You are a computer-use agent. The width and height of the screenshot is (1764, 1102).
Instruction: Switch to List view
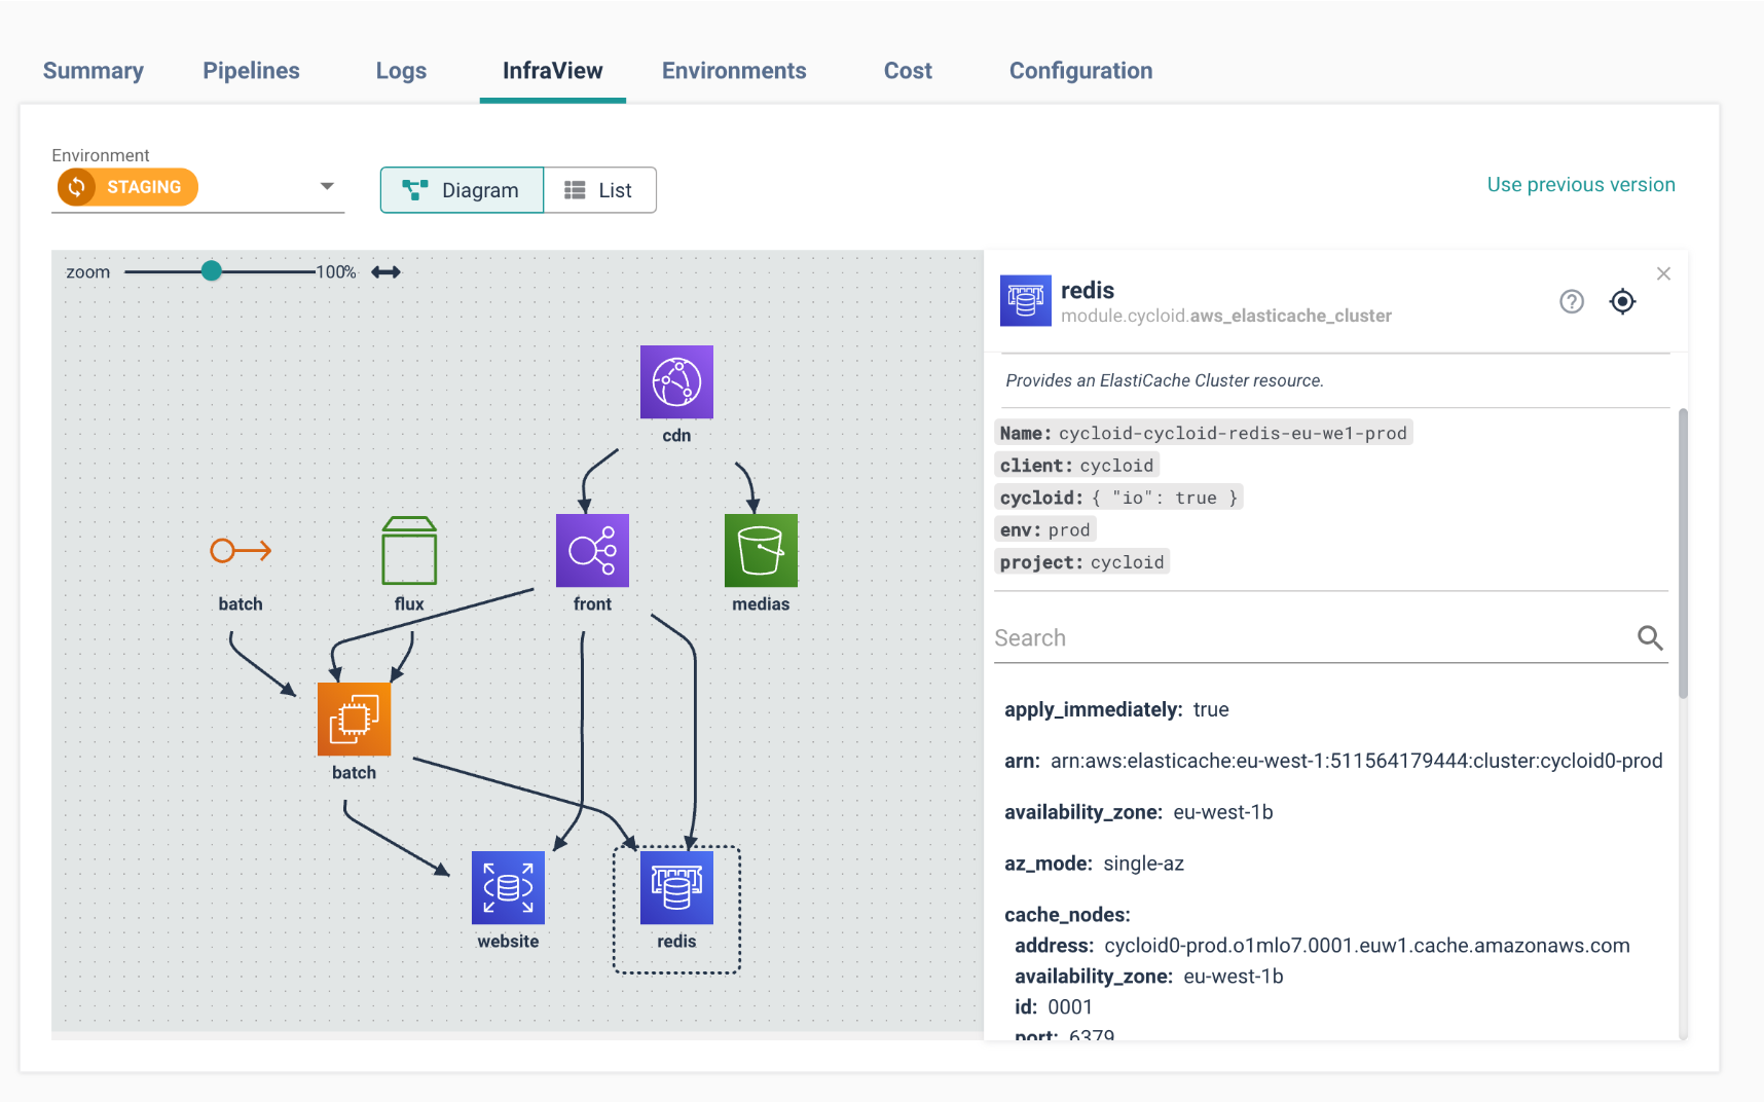(x=600, y=190)
